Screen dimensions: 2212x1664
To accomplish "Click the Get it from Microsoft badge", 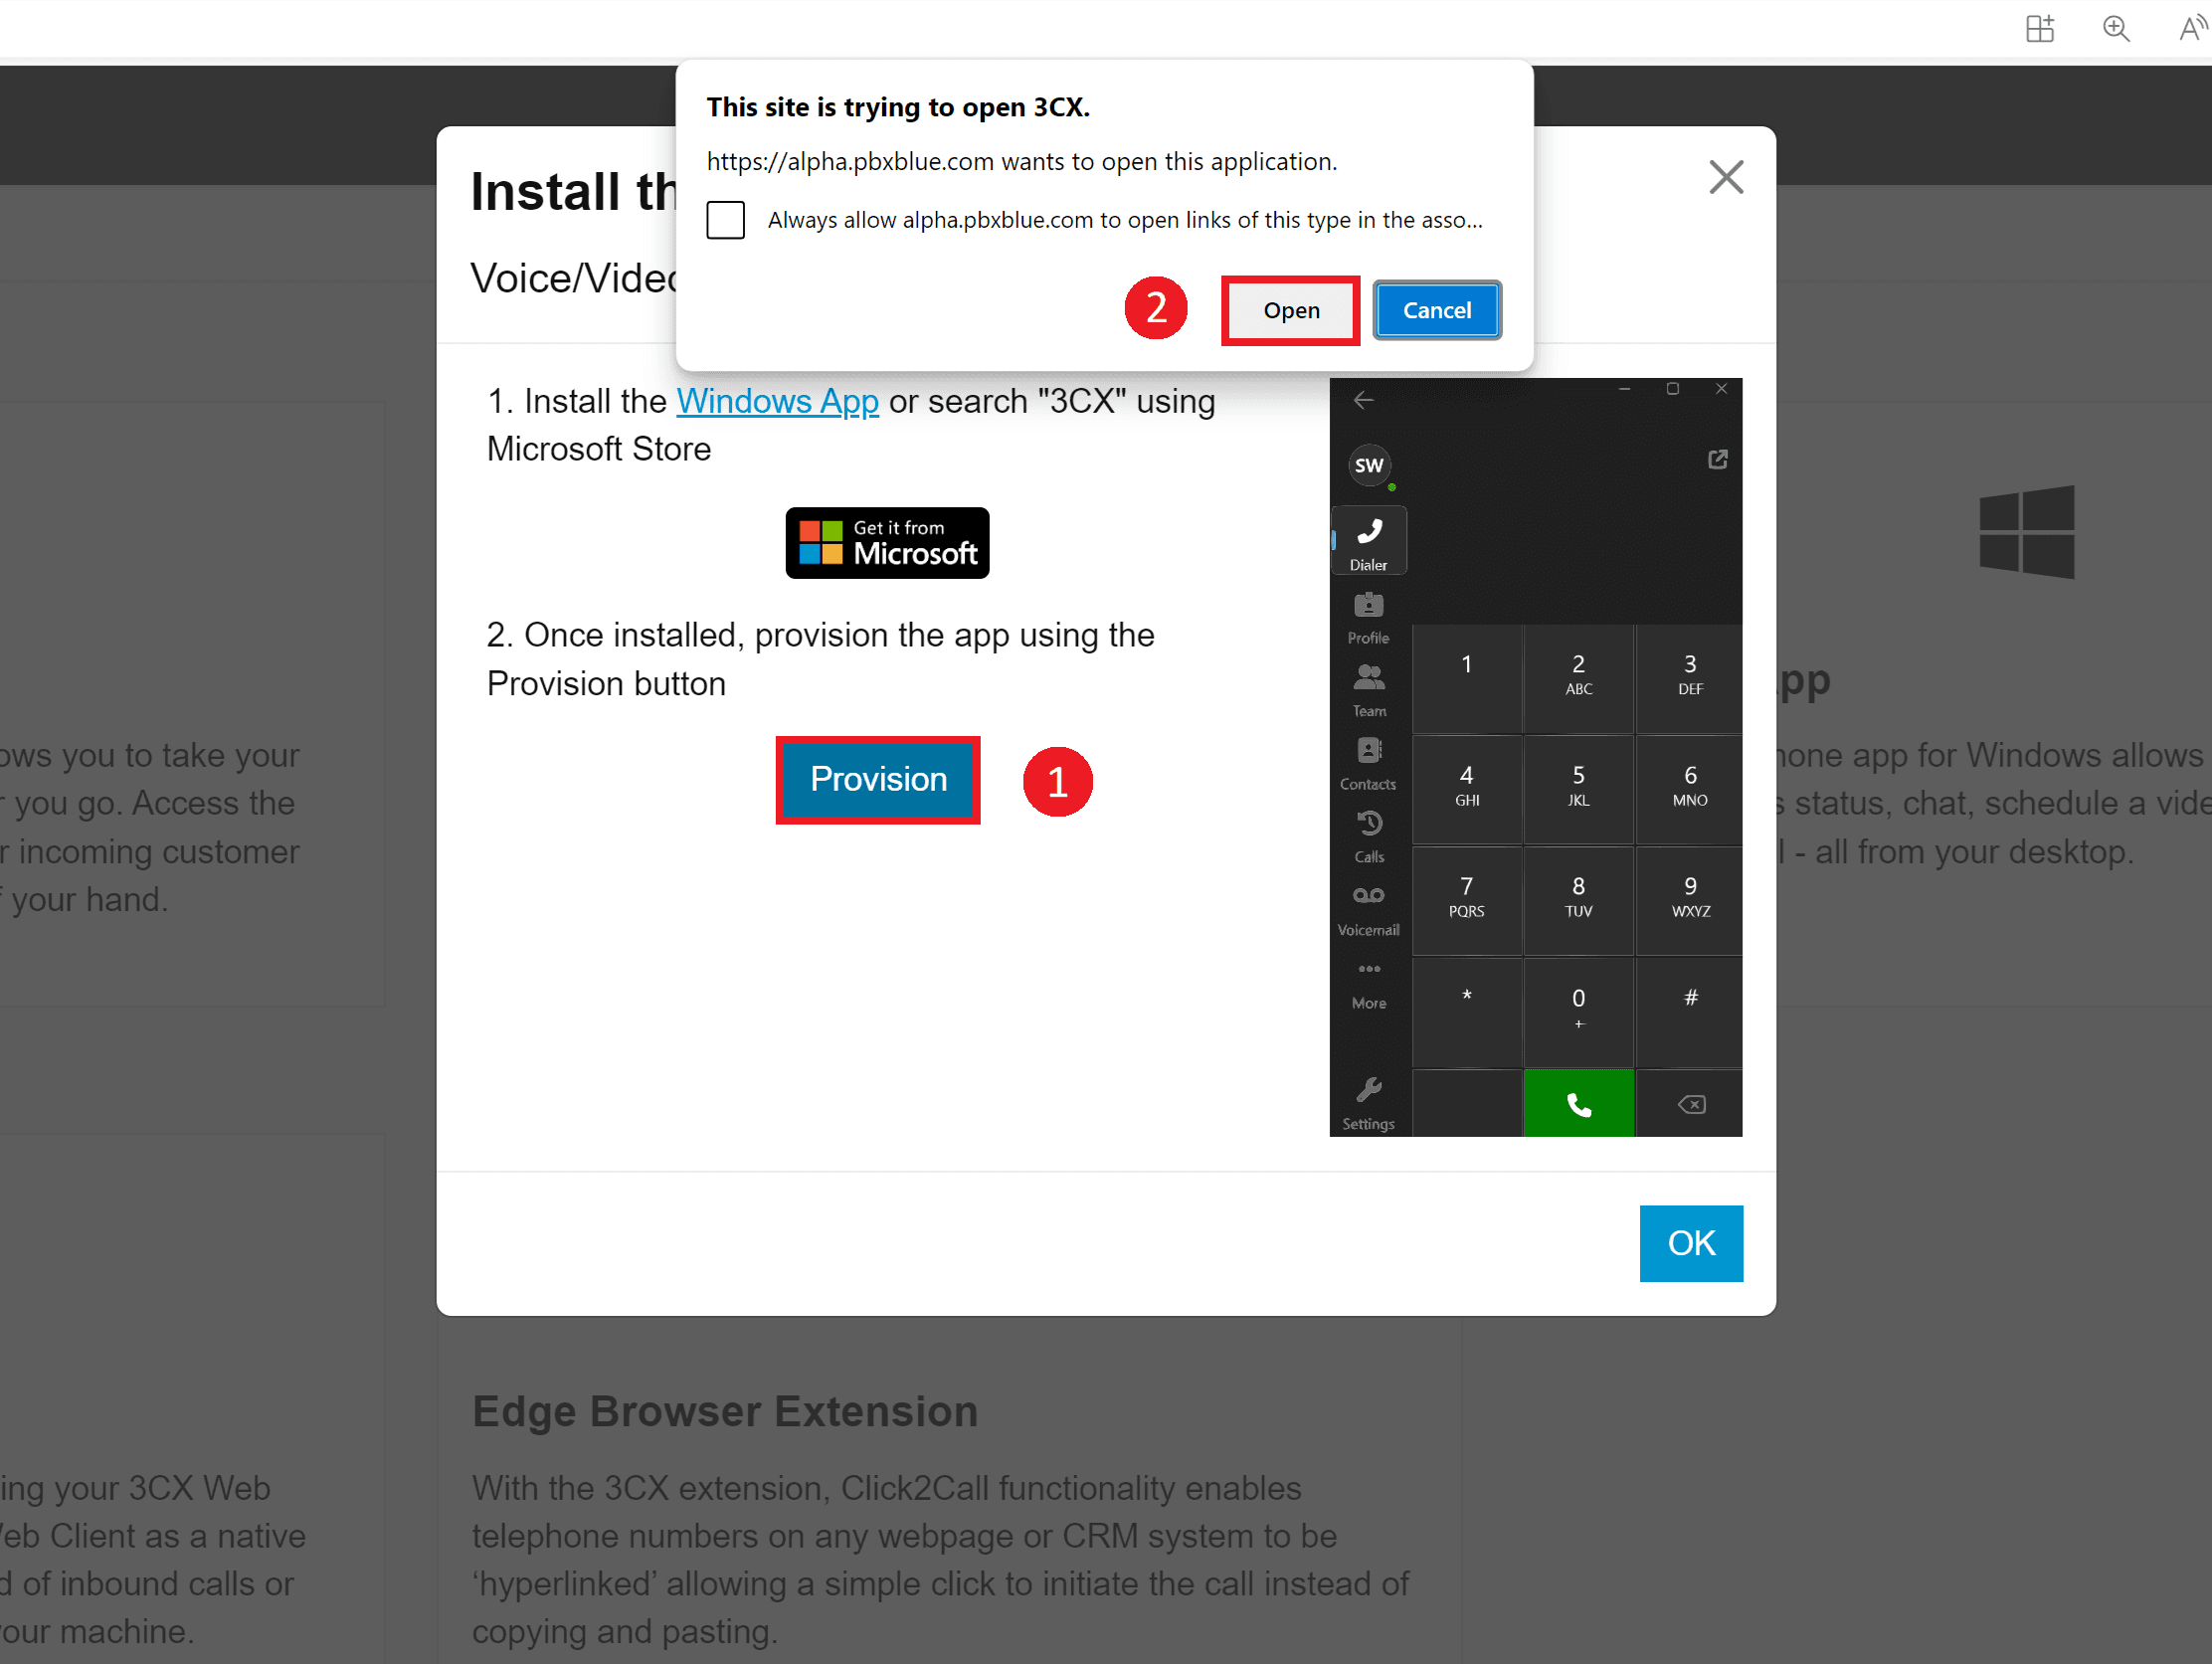I will [x=886, y=540].
